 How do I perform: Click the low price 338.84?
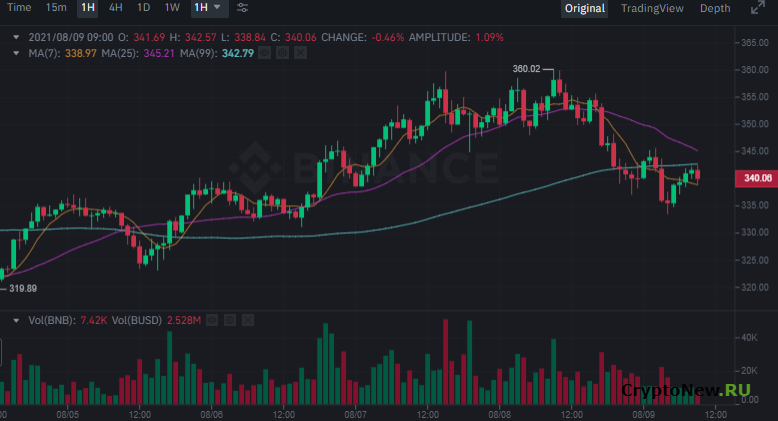click(250, 37)
